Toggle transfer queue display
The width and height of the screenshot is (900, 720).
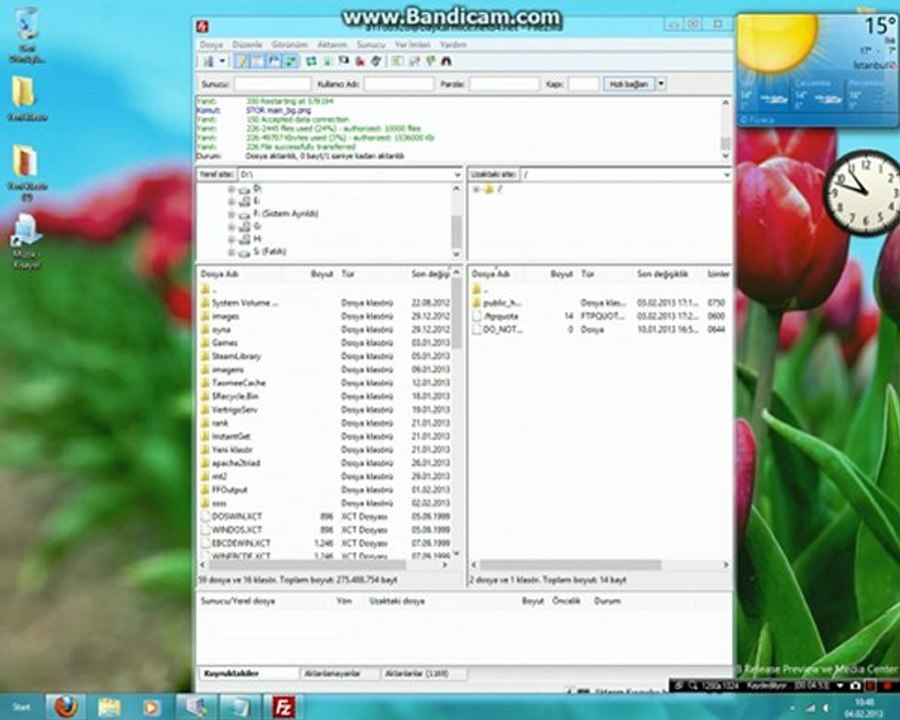pos(290,61)
